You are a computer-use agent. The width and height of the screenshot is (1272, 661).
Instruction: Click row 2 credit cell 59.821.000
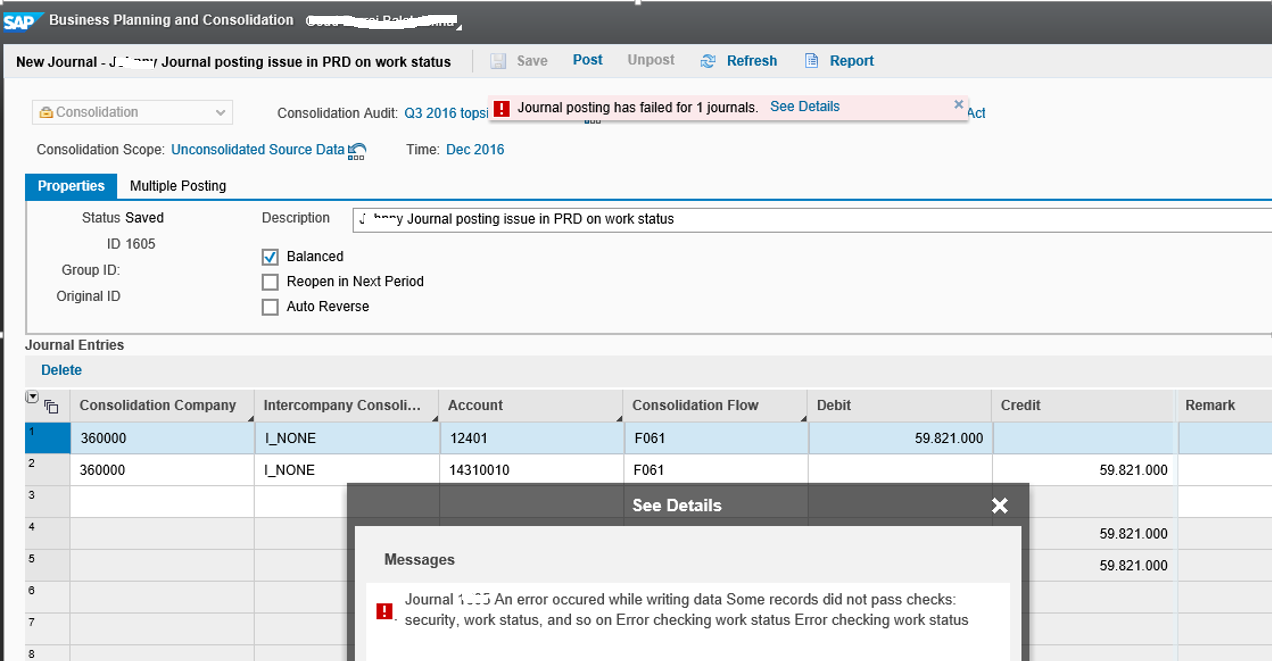pos(1084,470)
